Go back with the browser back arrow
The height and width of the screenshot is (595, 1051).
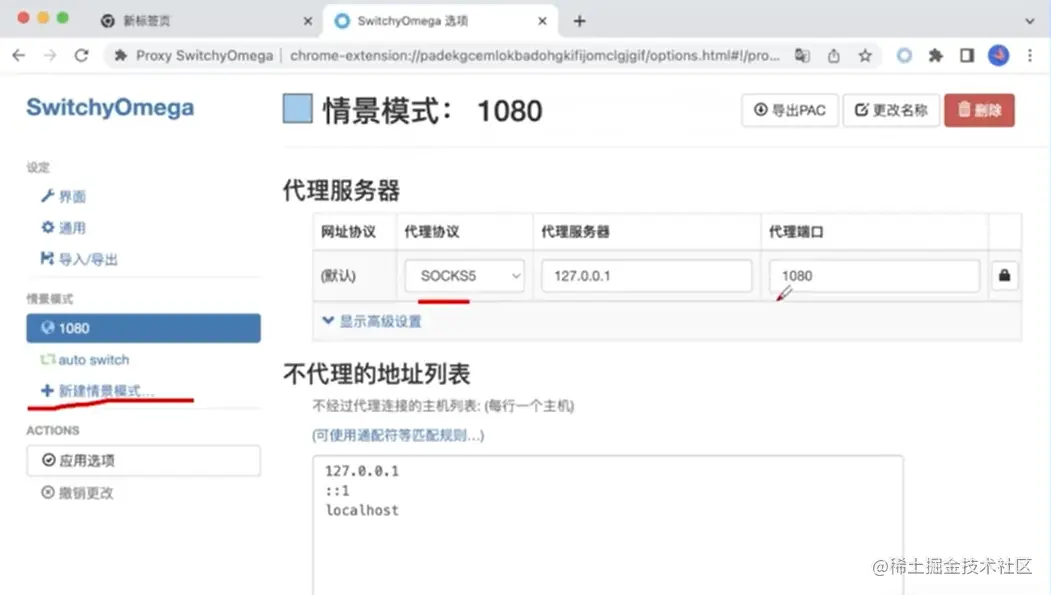19,56
